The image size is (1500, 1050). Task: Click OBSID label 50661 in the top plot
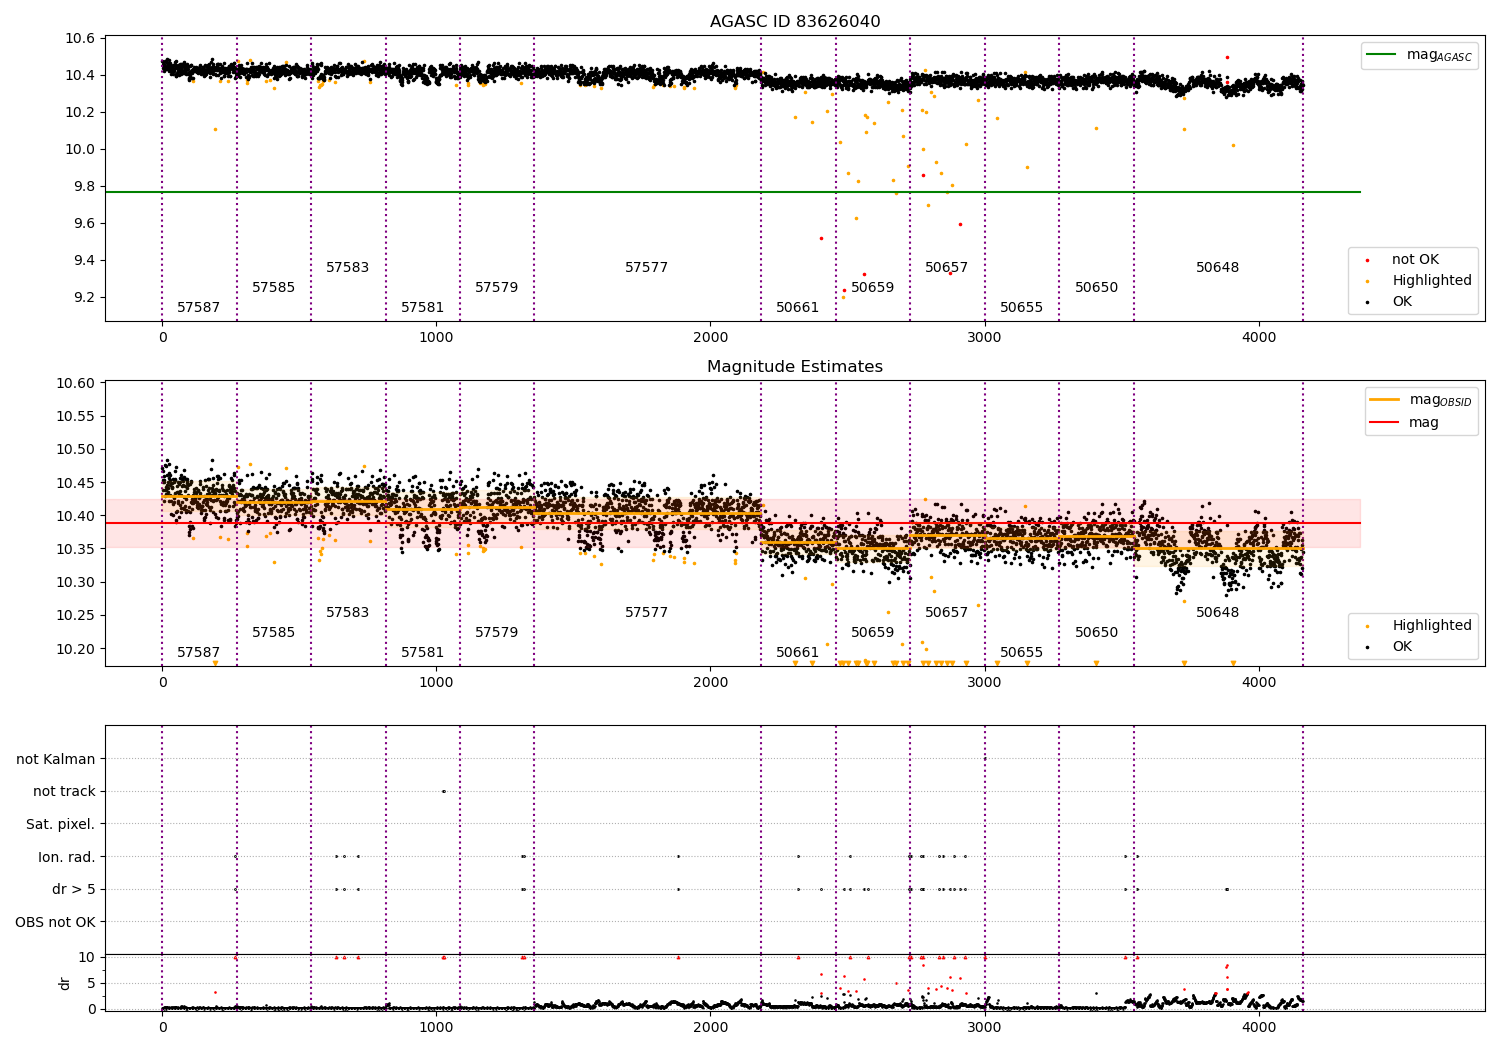tap(798, 308)
